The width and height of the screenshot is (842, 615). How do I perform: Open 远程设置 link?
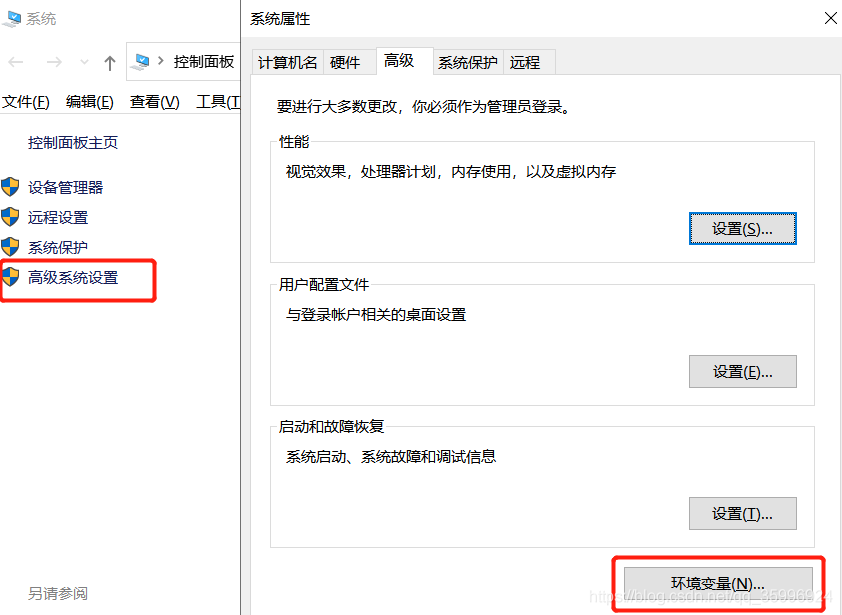point(57,218)
